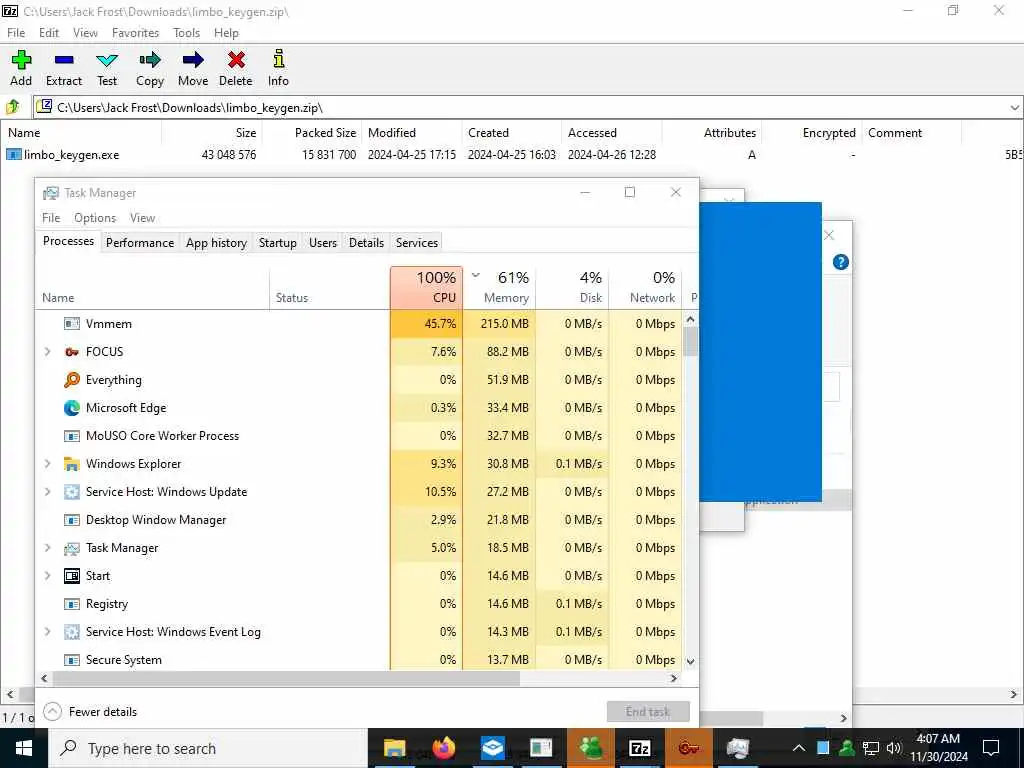
Task: Switch to the Services tab
Action: click(417, 243)
